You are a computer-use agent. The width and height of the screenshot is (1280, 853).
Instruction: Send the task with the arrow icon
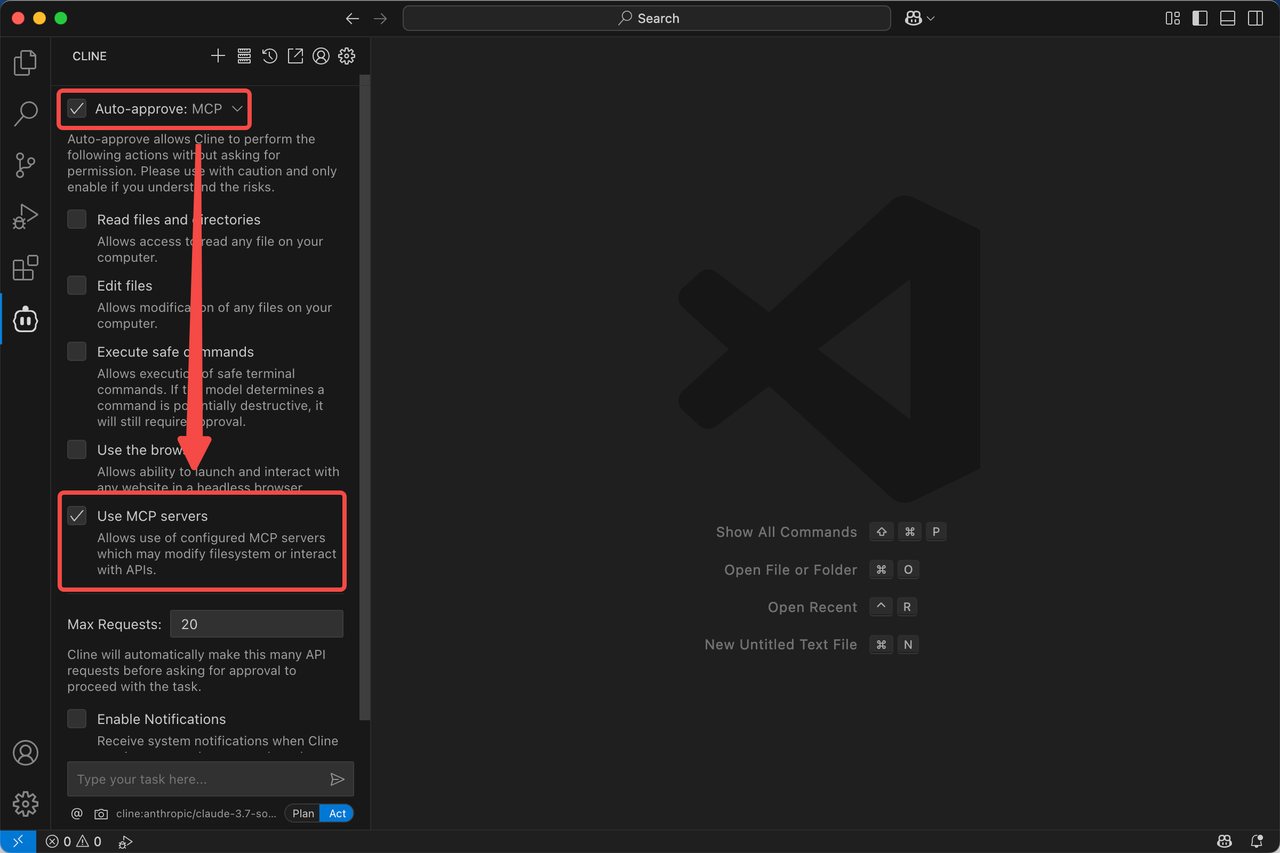pos(337,779)
